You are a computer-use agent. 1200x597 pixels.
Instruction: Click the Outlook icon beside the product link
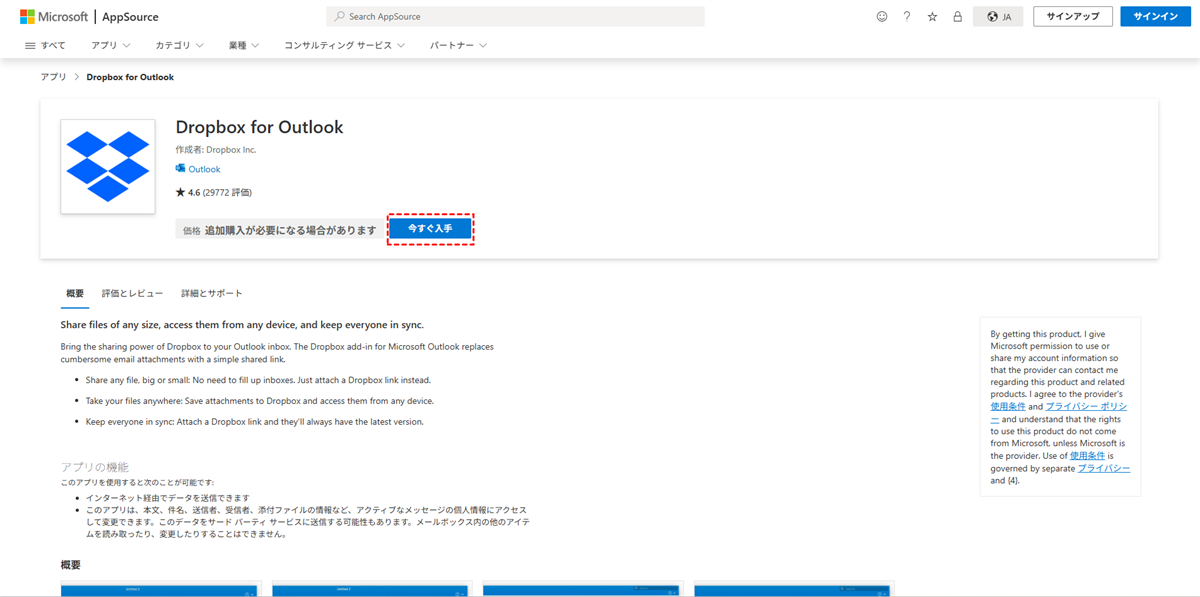(180, 169)
